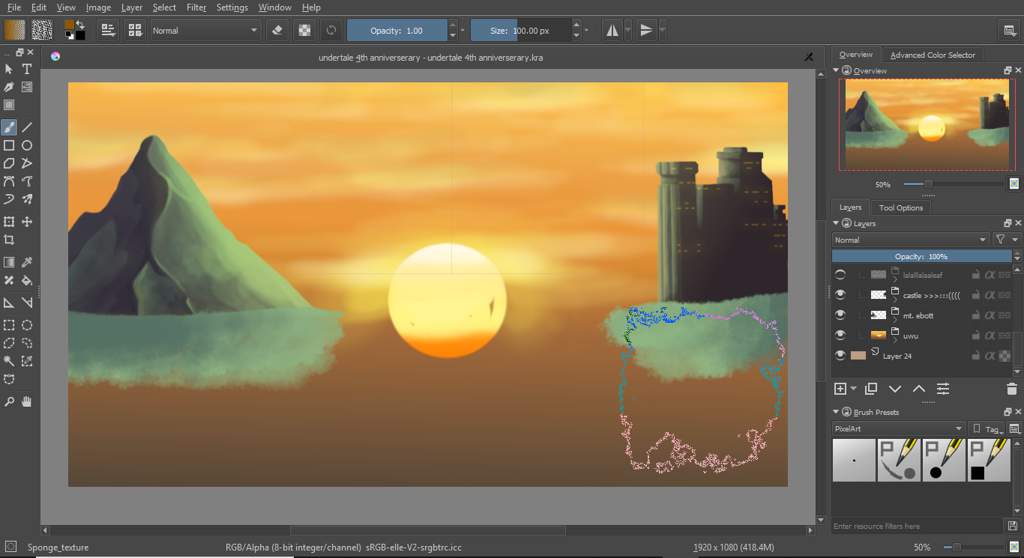Viewport: 1024px width, 558px height.
Task: Hide the castle layer
Action: coord(840,295)
